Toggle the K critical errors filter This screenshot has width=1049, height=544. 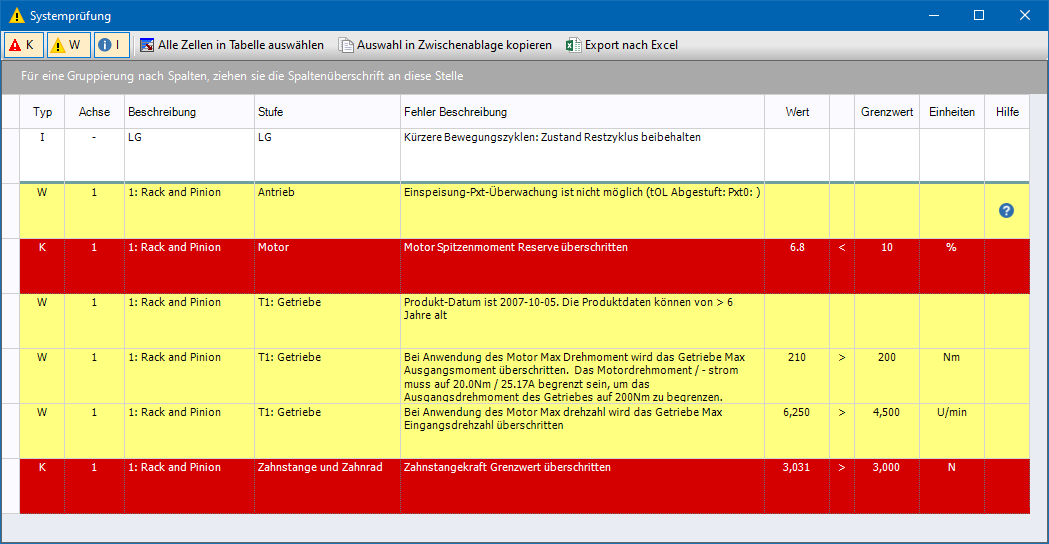pos(24,45)
